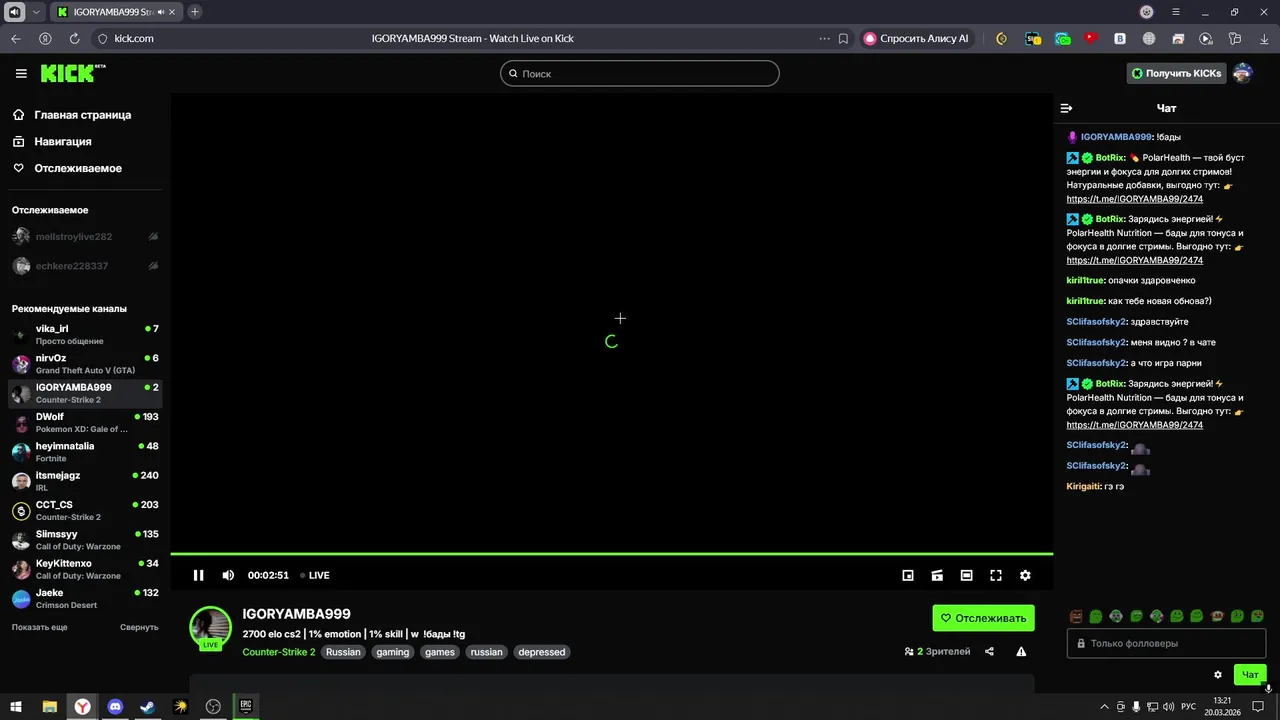Open the Windows Start menu
The width and height of the screenshot is (1280, 720).
[x=16, y=706]
